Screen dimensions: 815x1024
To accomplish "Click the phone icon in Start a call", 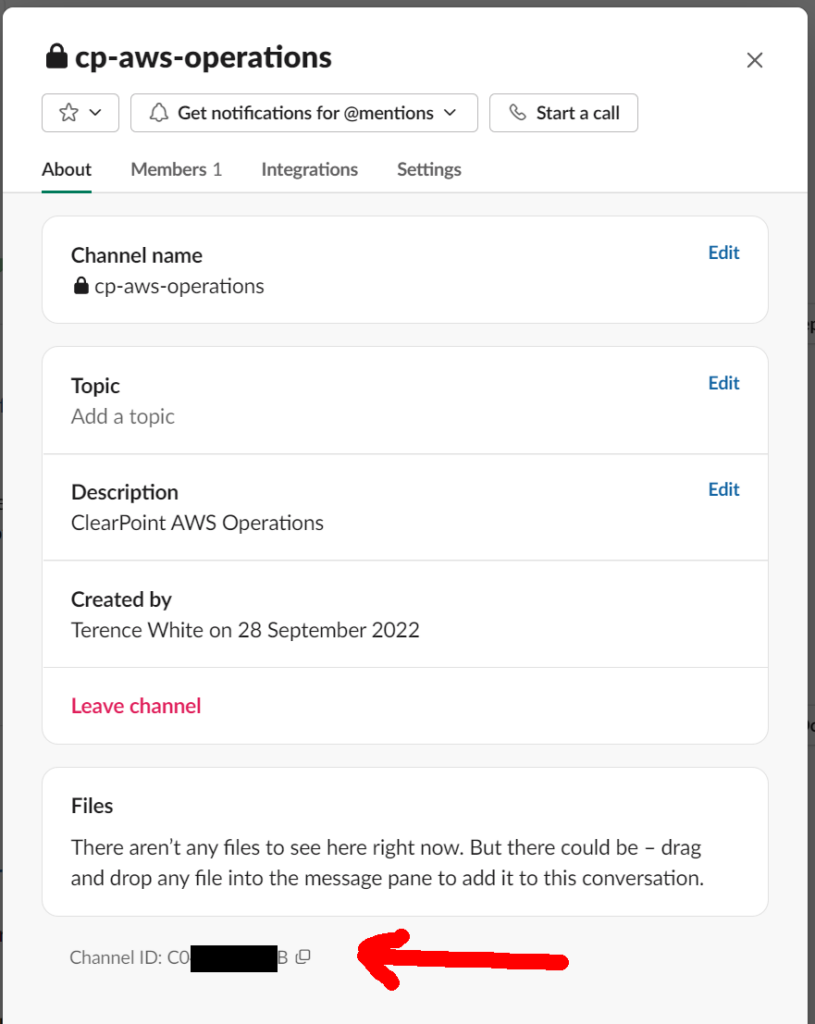I will click(517, 112).
